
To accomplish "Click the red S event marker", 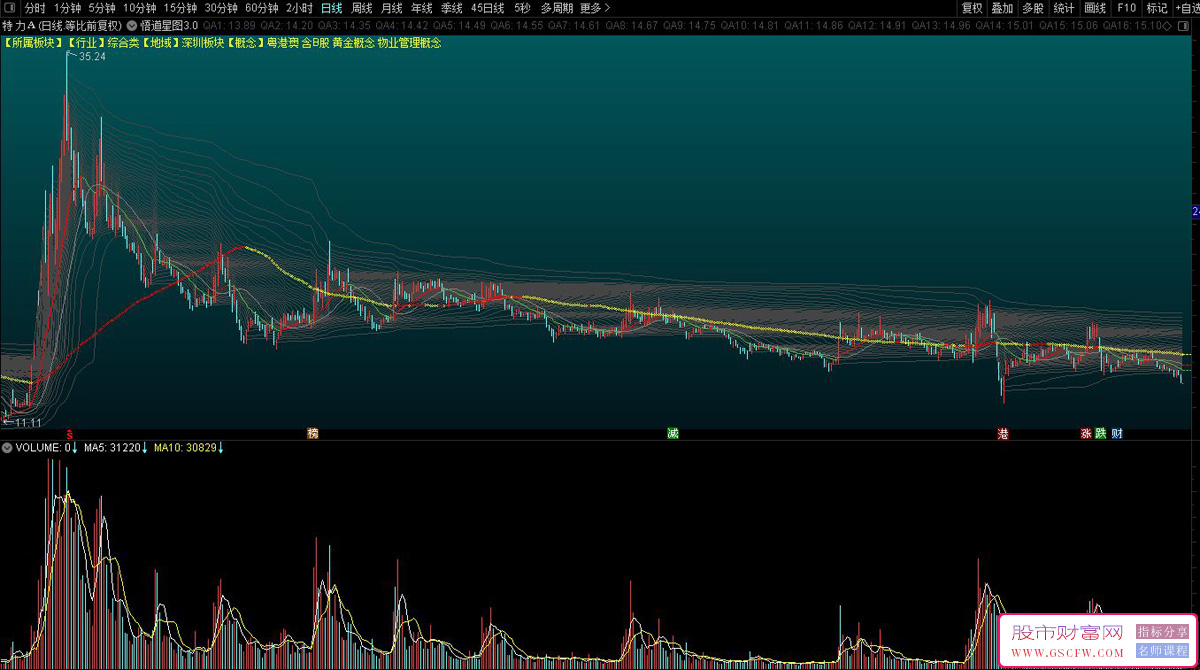I will tap(69, 434).
